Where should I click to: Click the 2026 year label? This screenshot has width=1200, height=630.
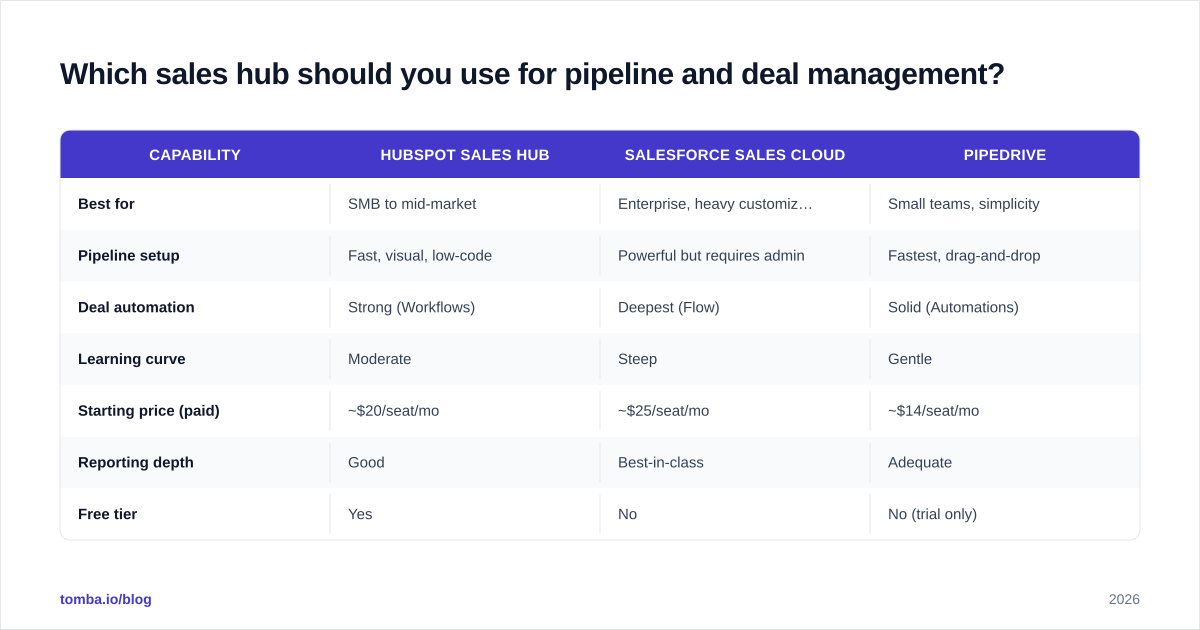(x=1124, y=599)
